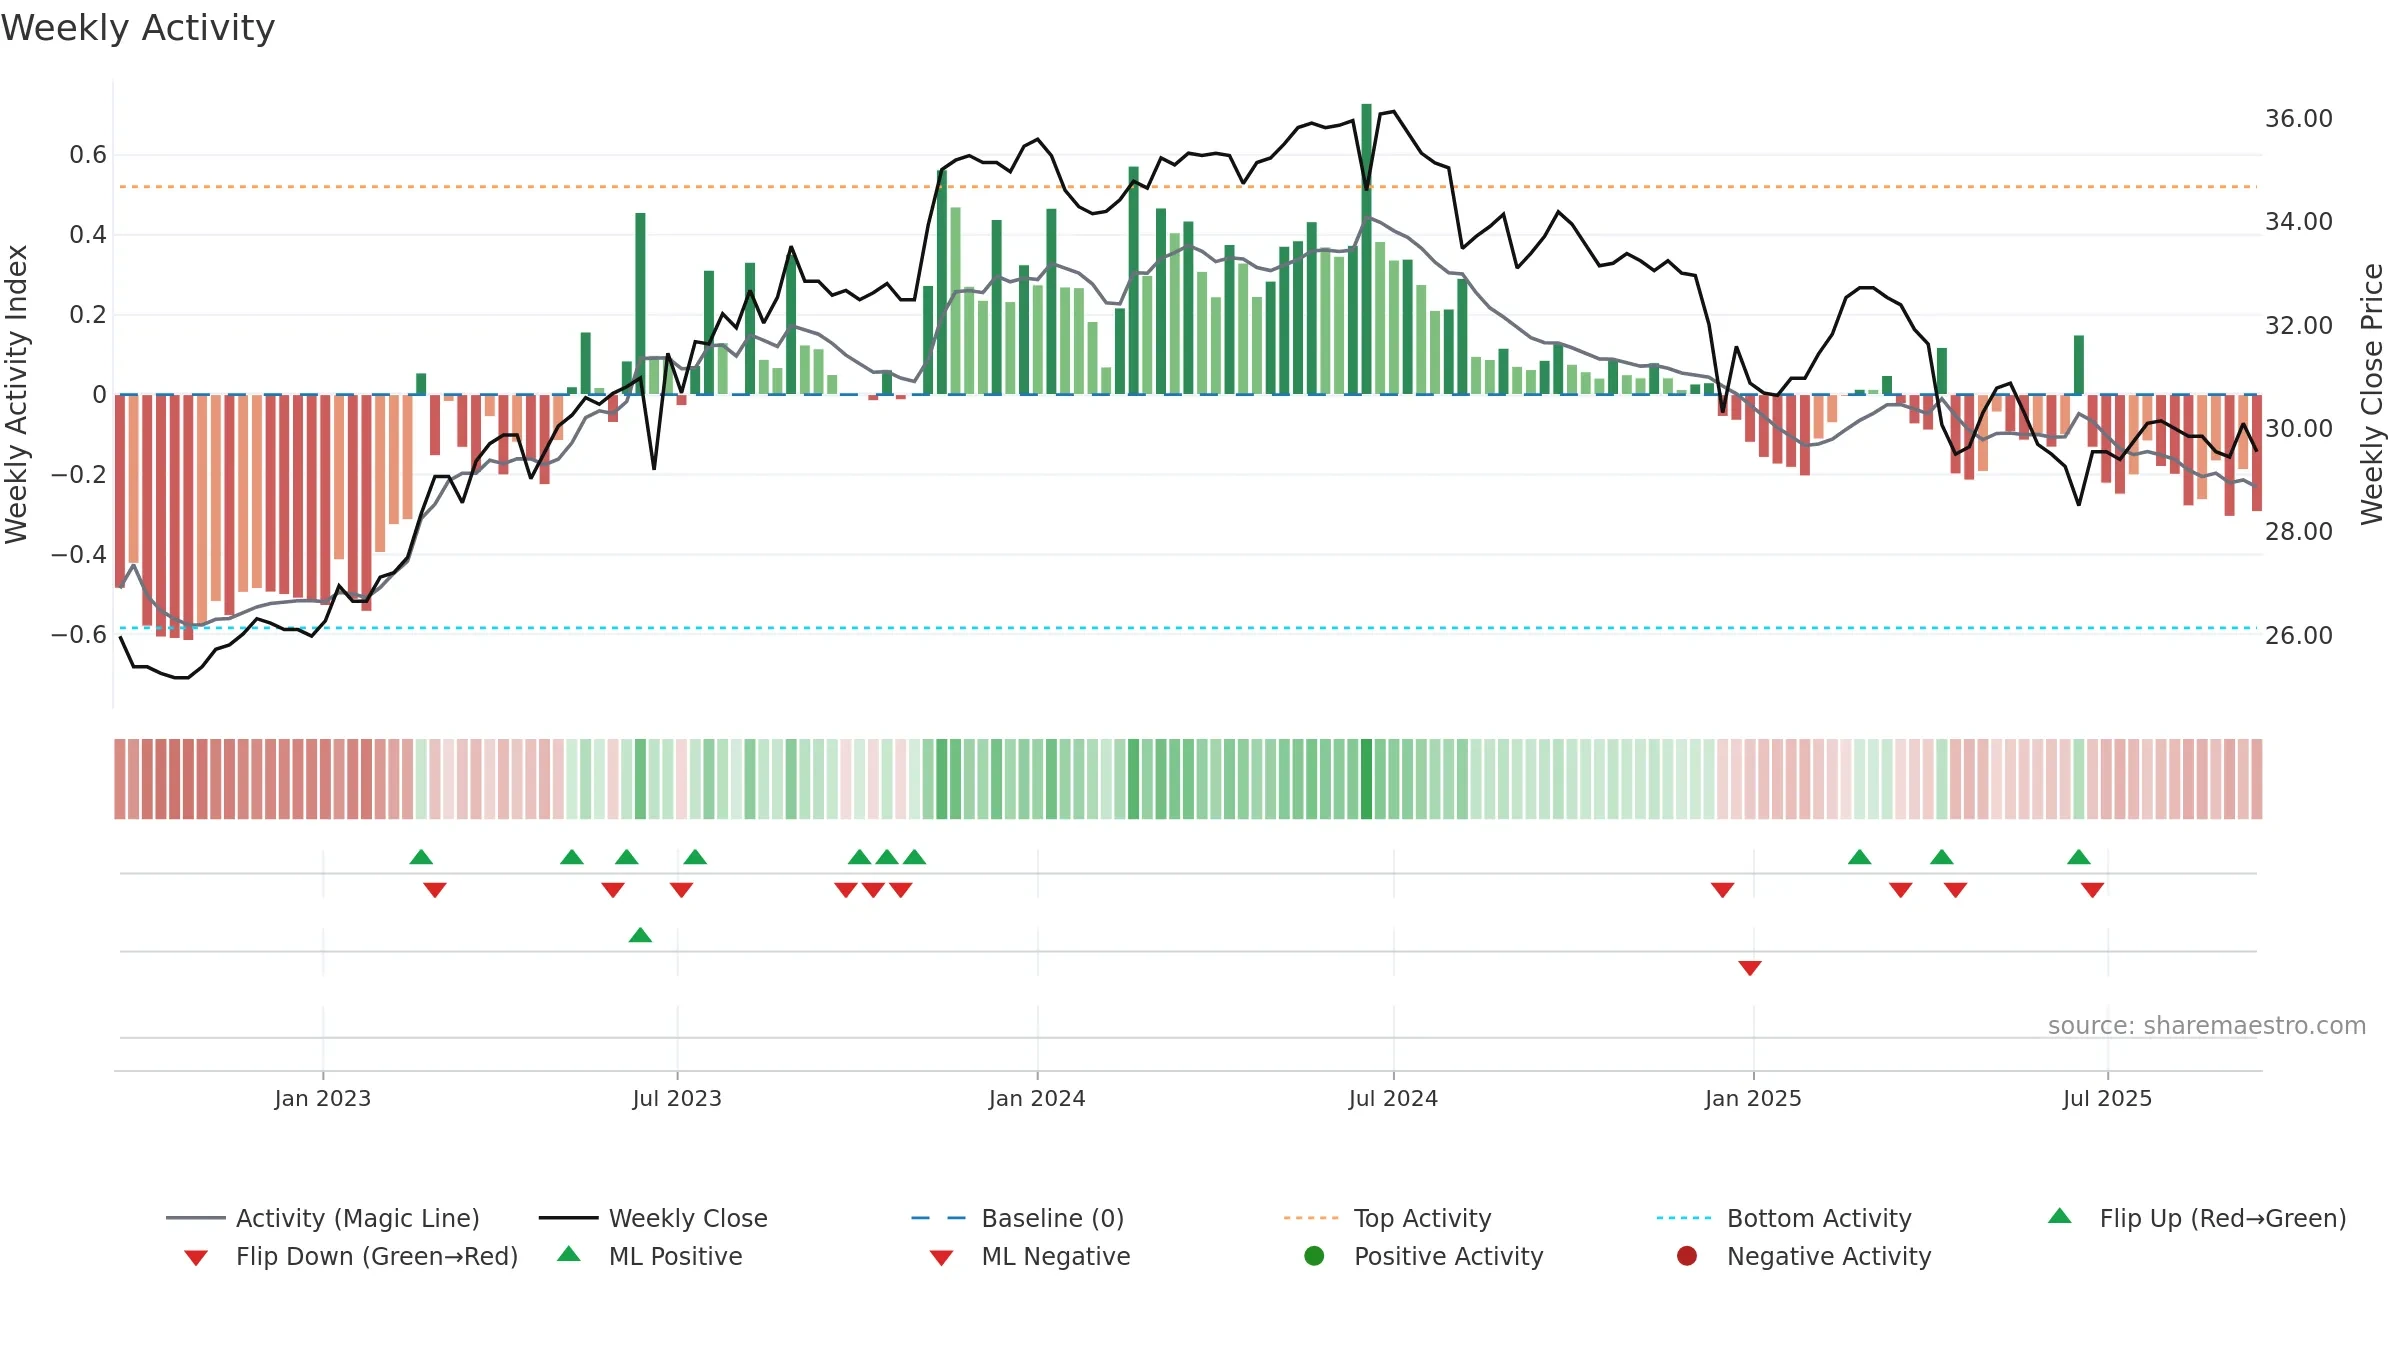The width and height of the screenshot is (2400, 1350).
Task: Toggle Top Activity legend entry
Action: [x=1387, y=1218]
